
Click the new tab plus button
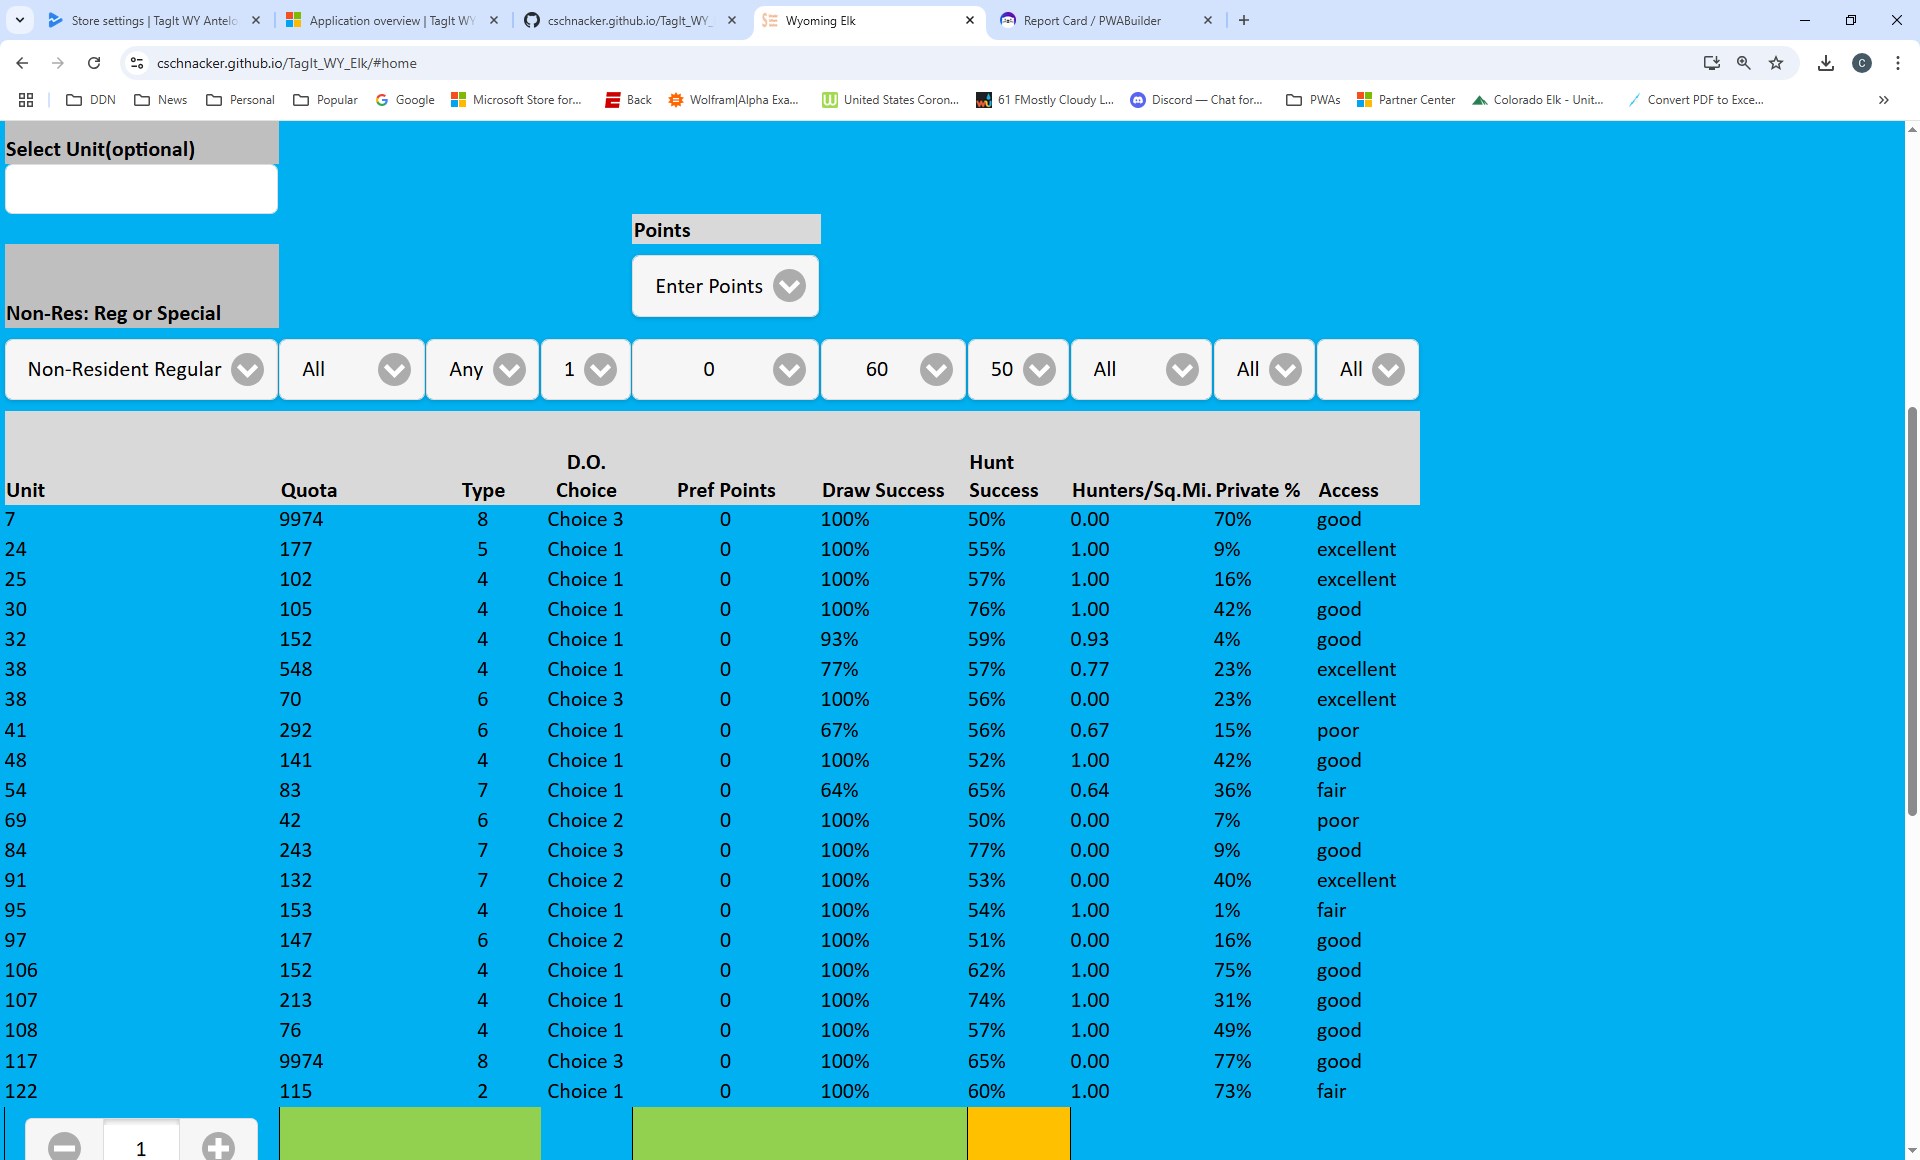1244,20
